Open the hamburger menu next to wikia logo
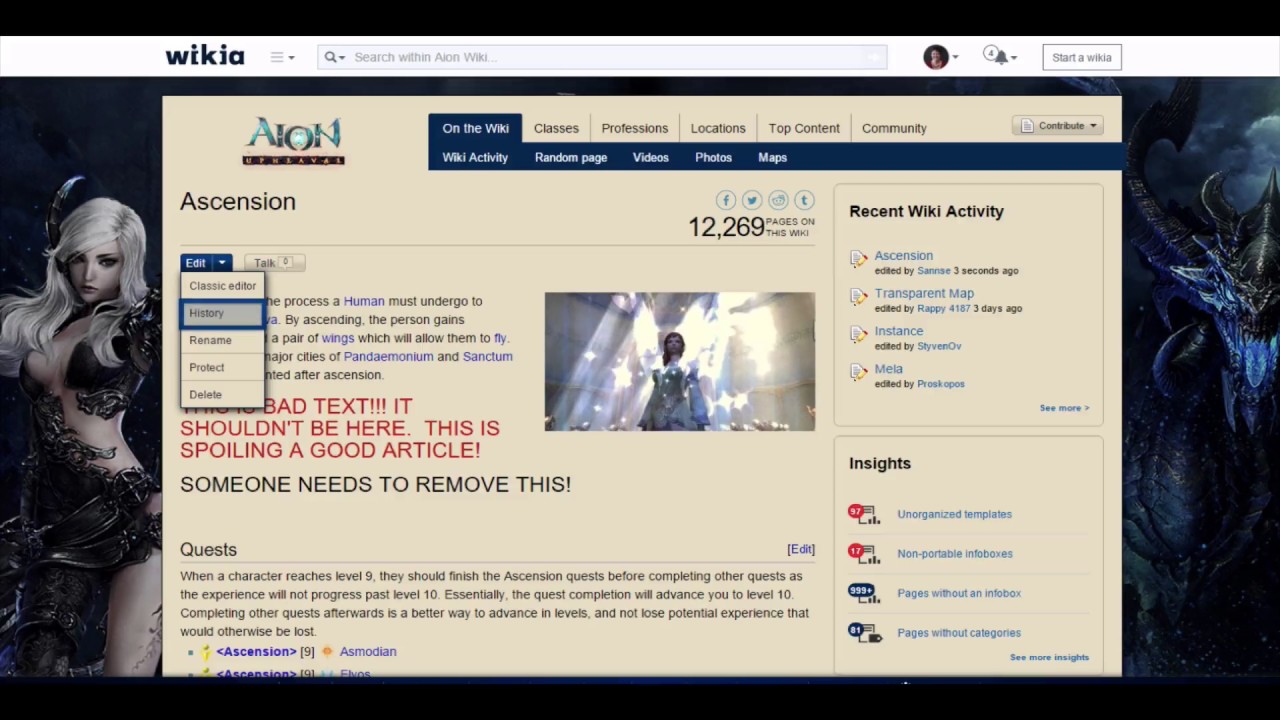The image size is (1280, 720). point(282,57)
